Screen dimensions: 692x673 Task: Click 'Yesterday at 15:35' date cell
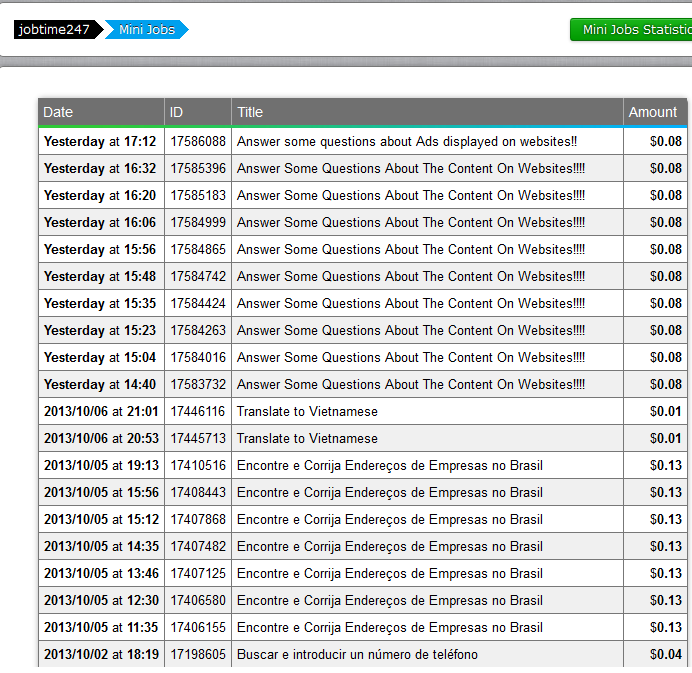coord(100,304)
